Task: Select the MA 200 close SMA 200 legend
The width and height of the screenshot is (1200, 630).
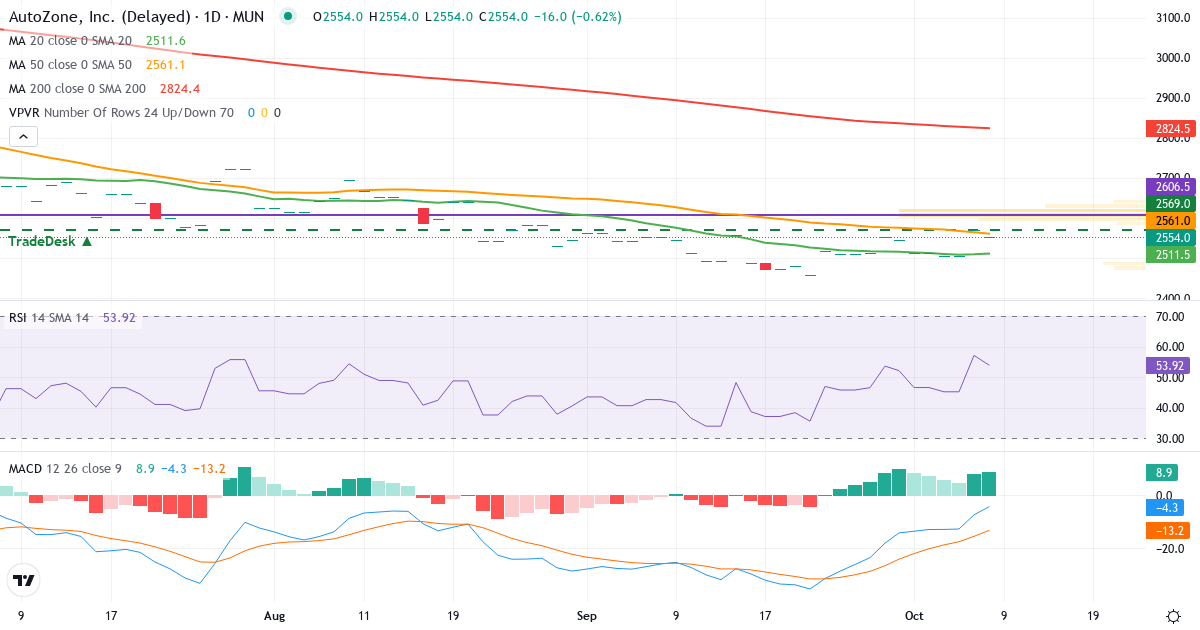Action: [x=76, y=89]
